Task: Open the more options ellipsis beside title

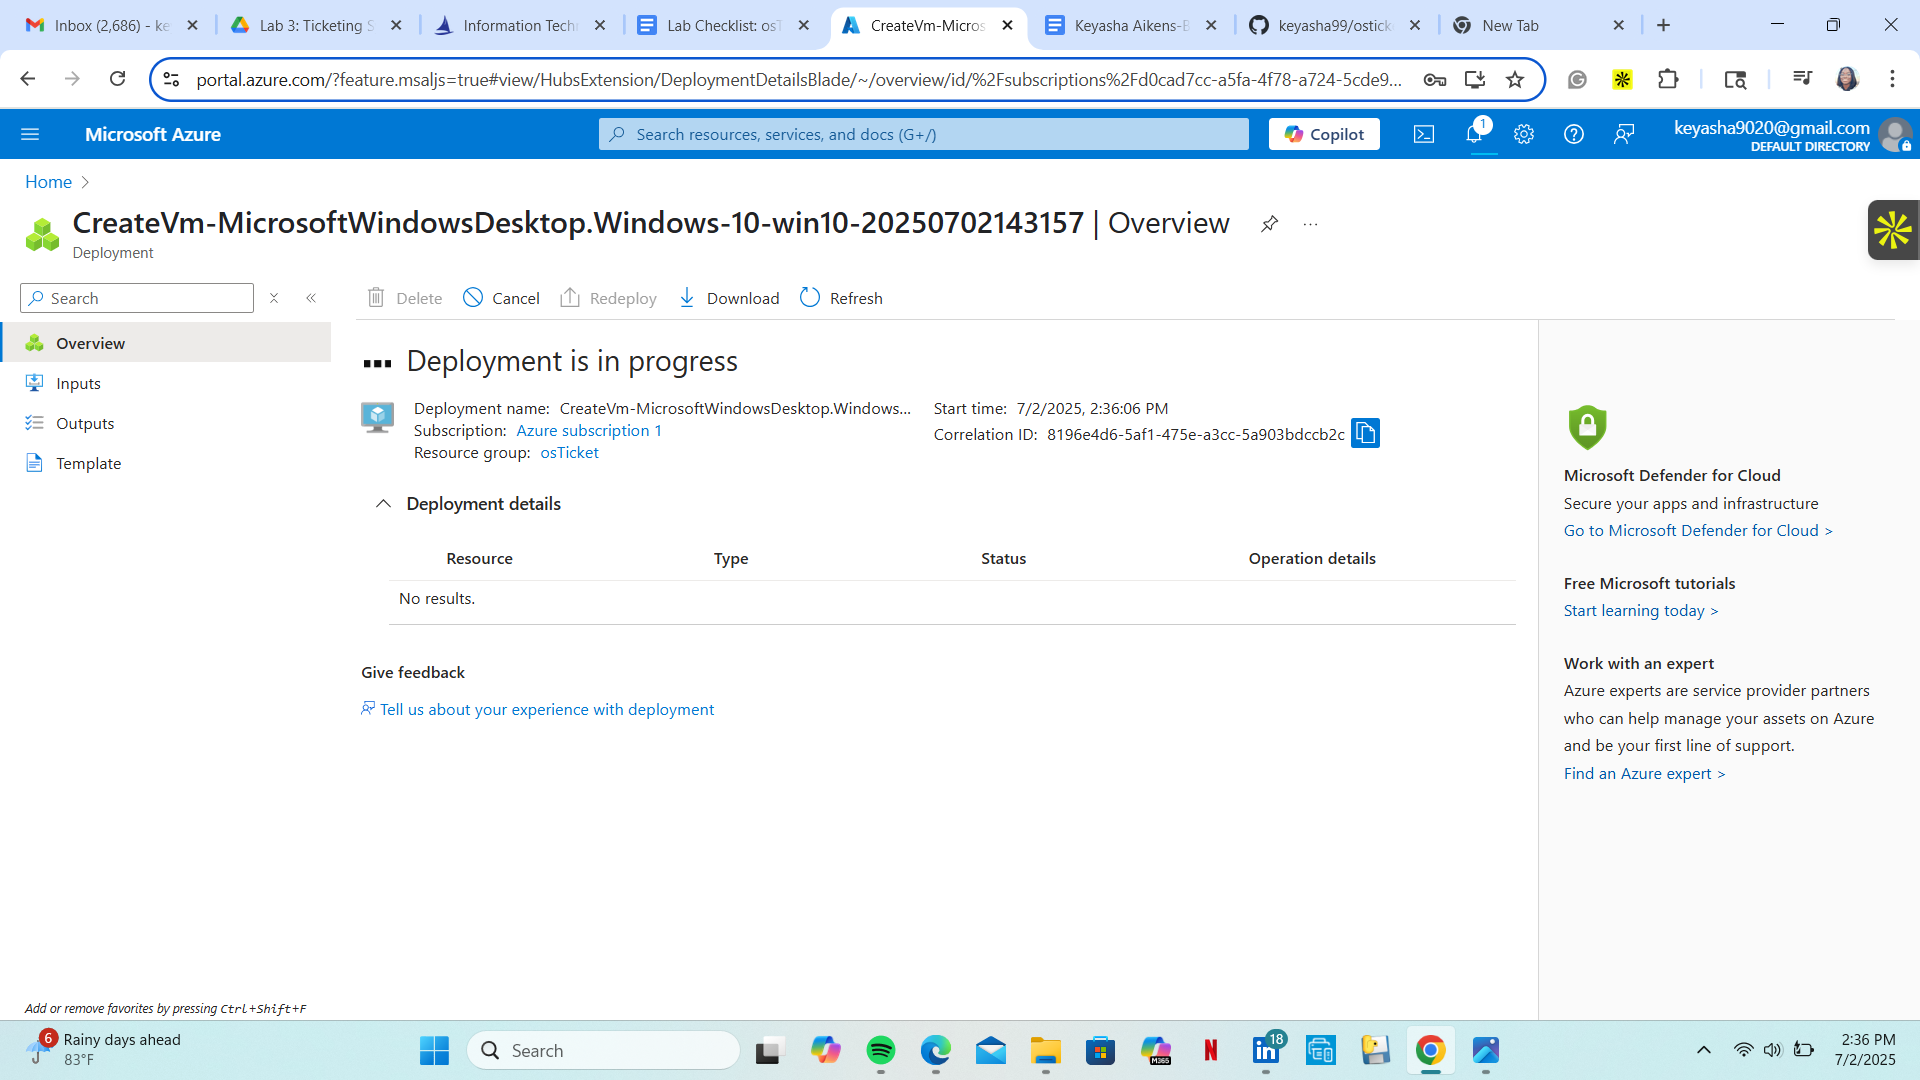Action: [x=1310, y=224]
